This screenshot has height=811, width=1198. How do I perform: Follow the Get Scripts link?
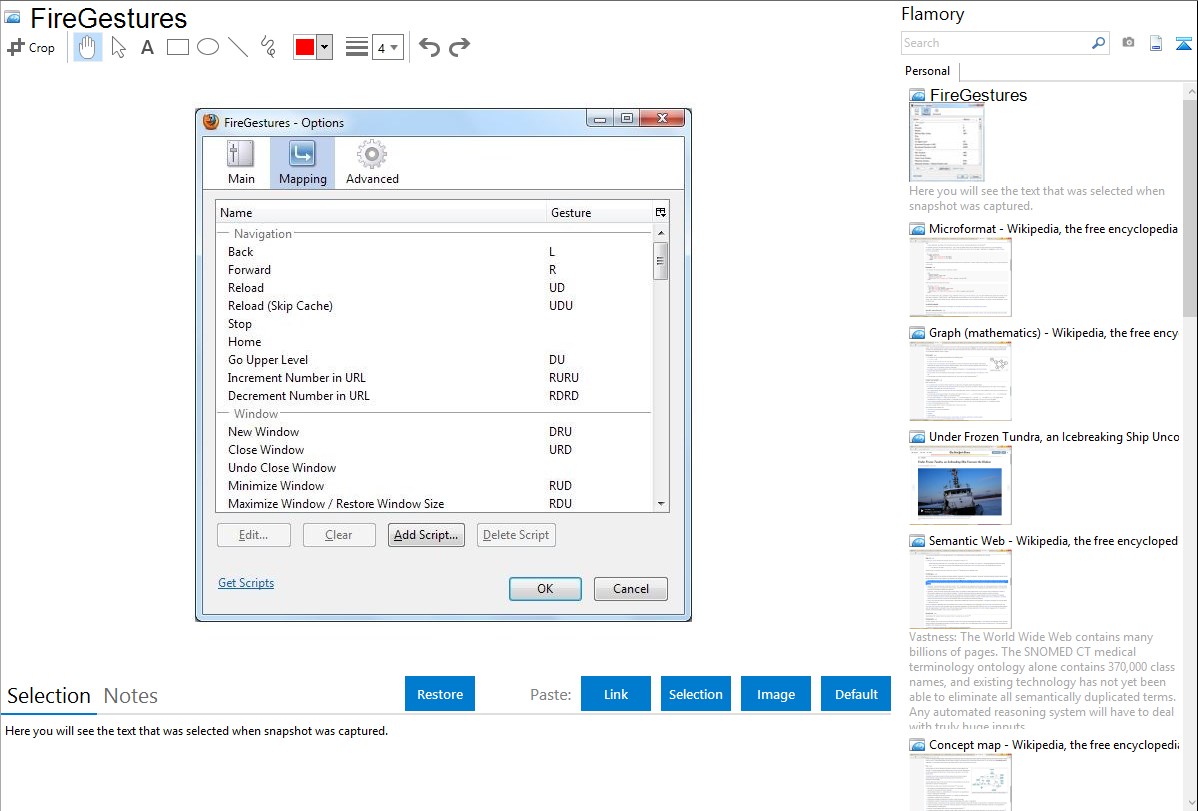[x=246, y=582]
